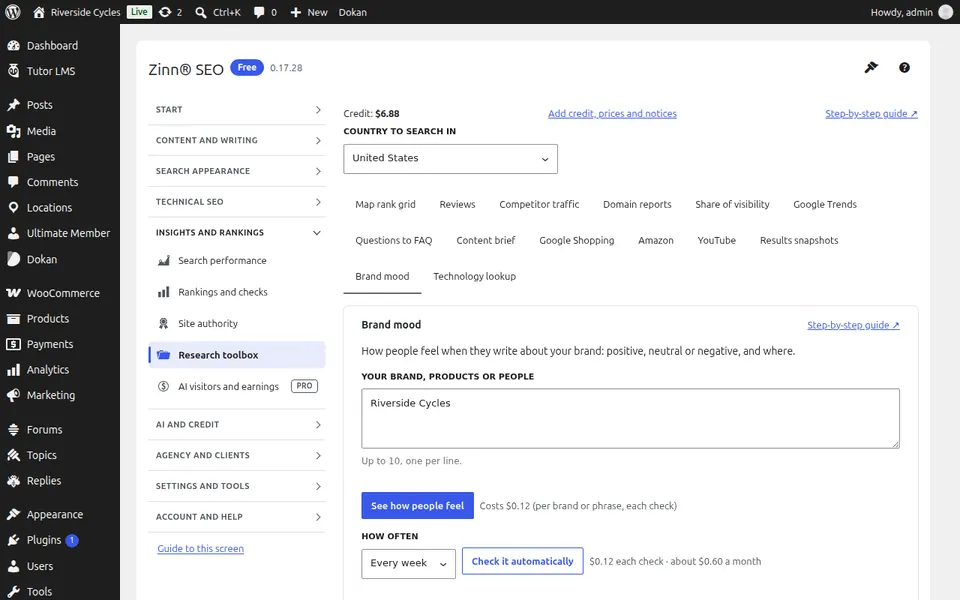Screen dimensions: 960x600
Task: Open Competitor traffic tab
Action: pyautogui.click(x=539, y=204)
